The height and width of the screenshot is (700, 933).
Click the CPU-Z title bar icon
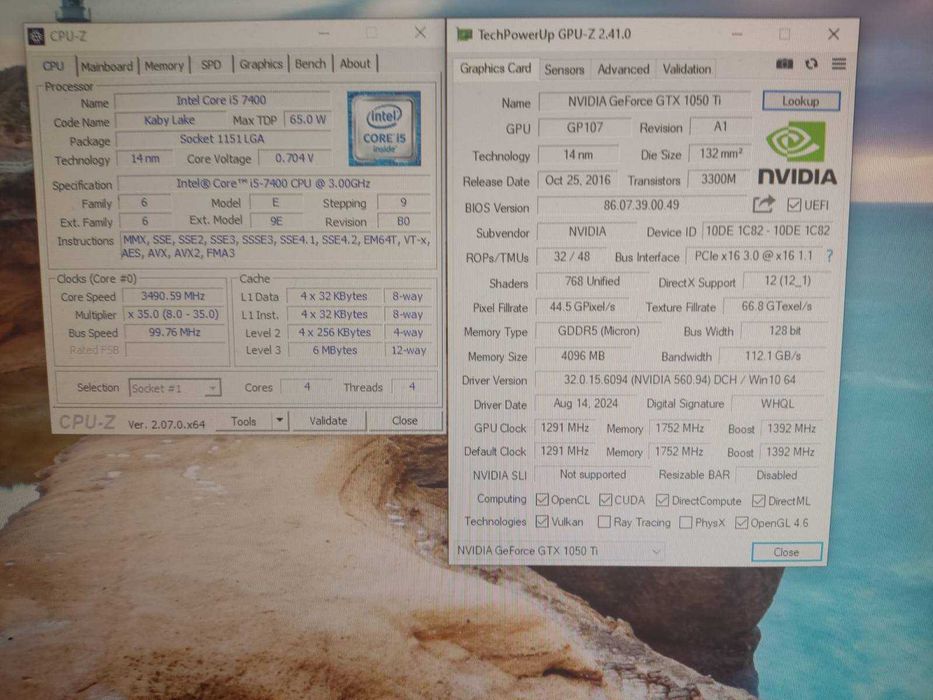pyautogui.click(x=36, y=36)
